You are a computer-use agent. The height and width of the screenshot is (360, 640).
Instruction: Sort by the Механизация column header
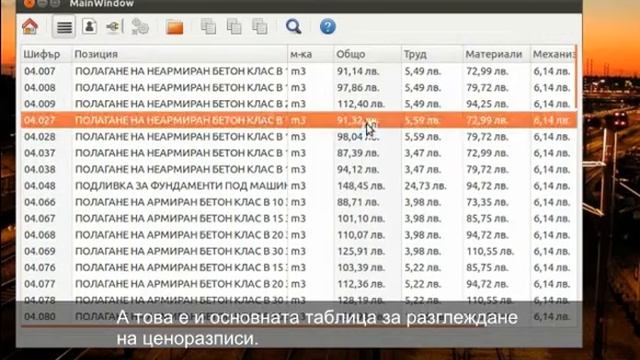pos(552,54)
